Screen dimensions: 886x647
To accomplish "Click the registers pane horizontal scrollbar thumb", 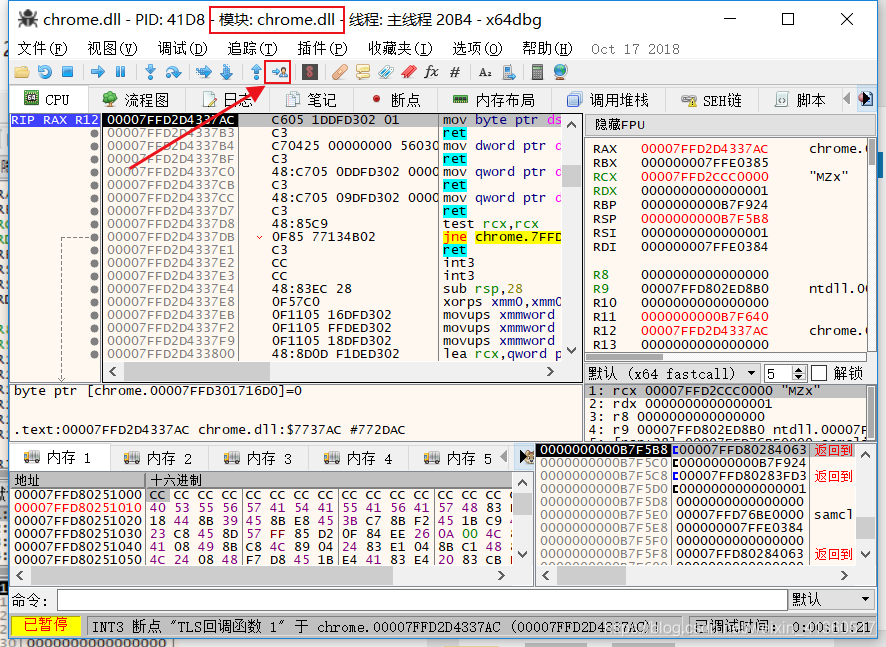I will click(624, 357).
